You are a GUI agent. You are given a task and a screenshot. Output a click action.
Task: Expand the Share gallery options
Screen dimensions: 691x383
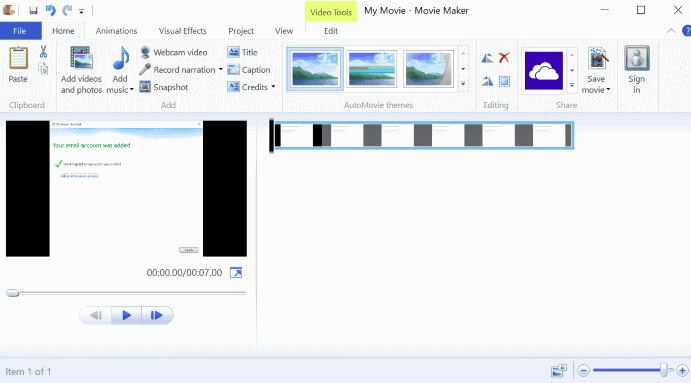(x=572, y=85)
